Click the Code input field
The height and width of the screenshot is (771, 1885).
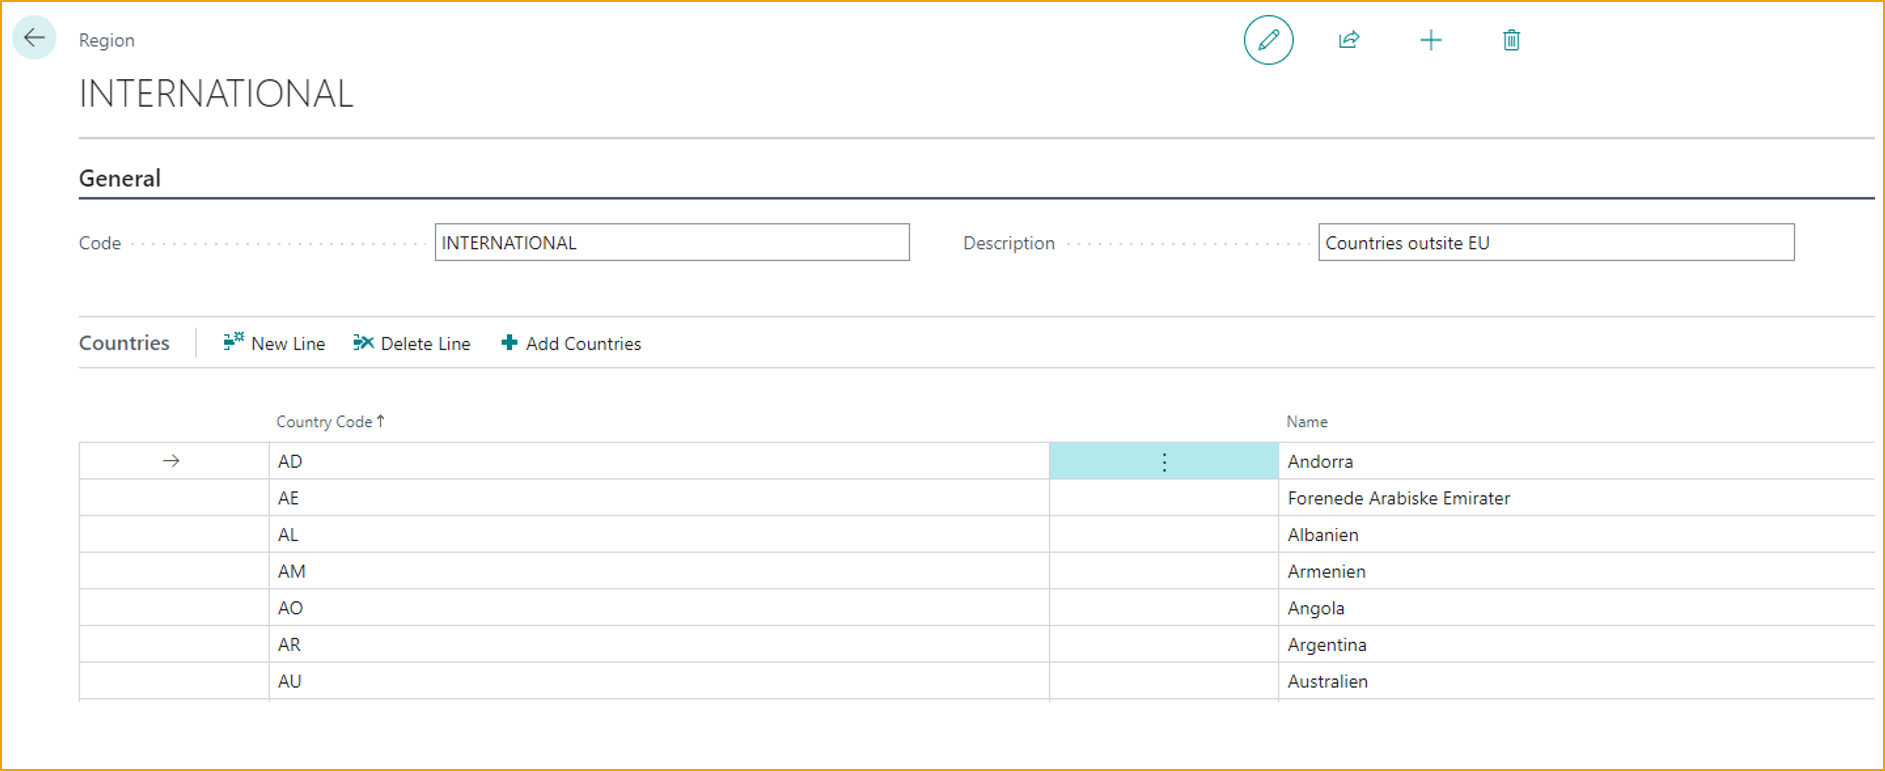point(671,243)
